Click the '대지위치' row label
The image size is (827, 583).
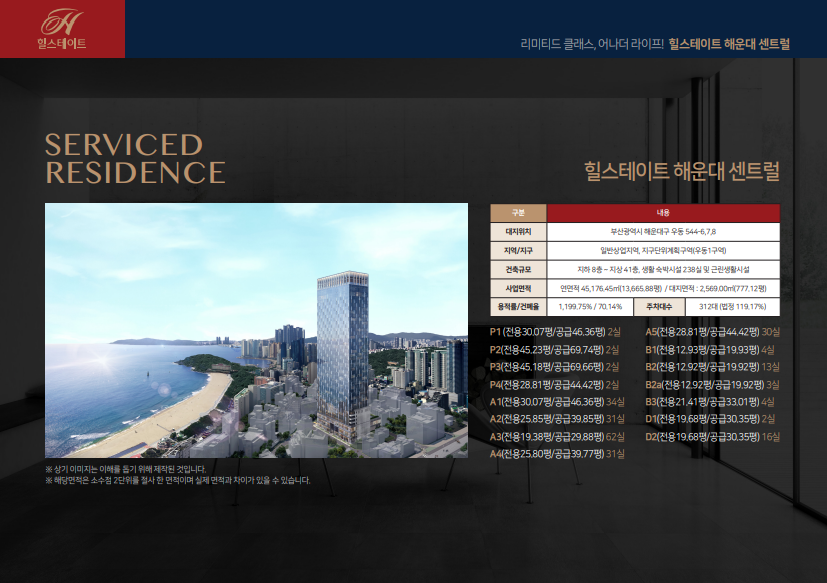(x=518, y=232)
